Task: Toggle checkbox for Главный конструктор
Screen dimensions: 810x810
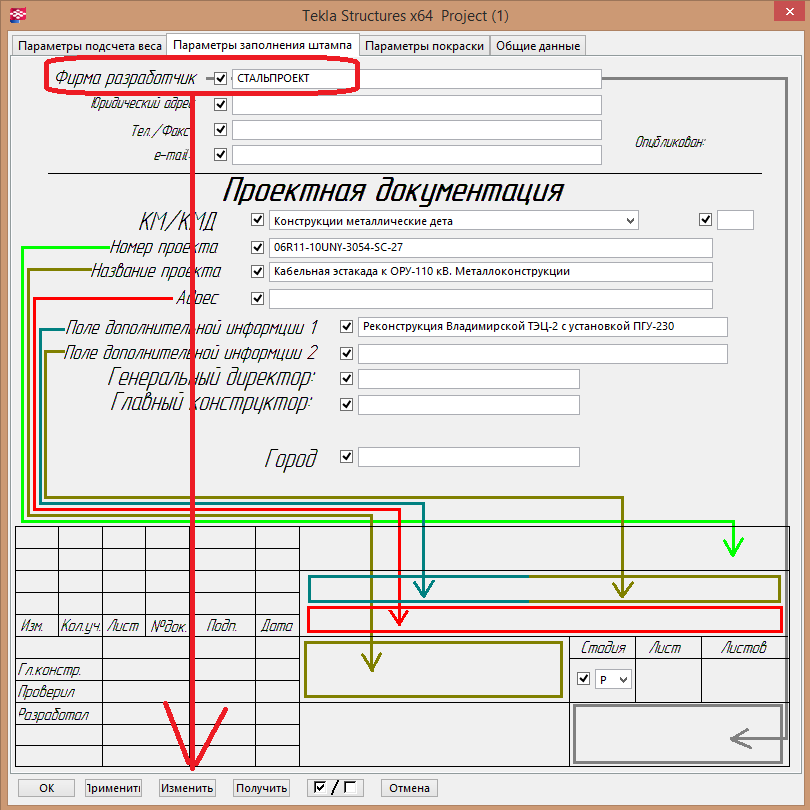Action: [347, 404]
